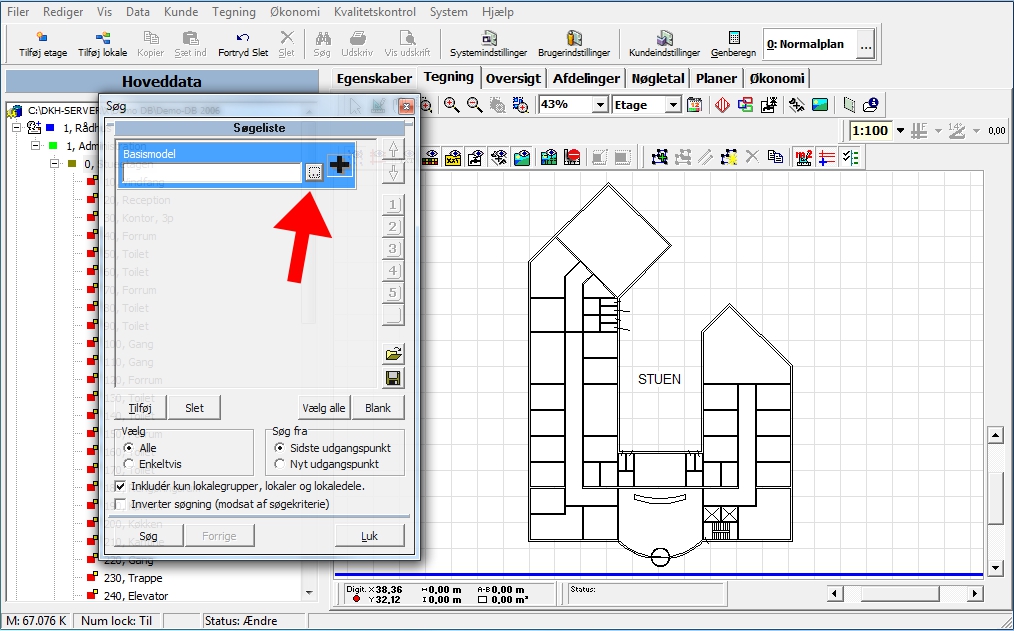Toggle the landscape eye visibility icon

pos(522,157)
